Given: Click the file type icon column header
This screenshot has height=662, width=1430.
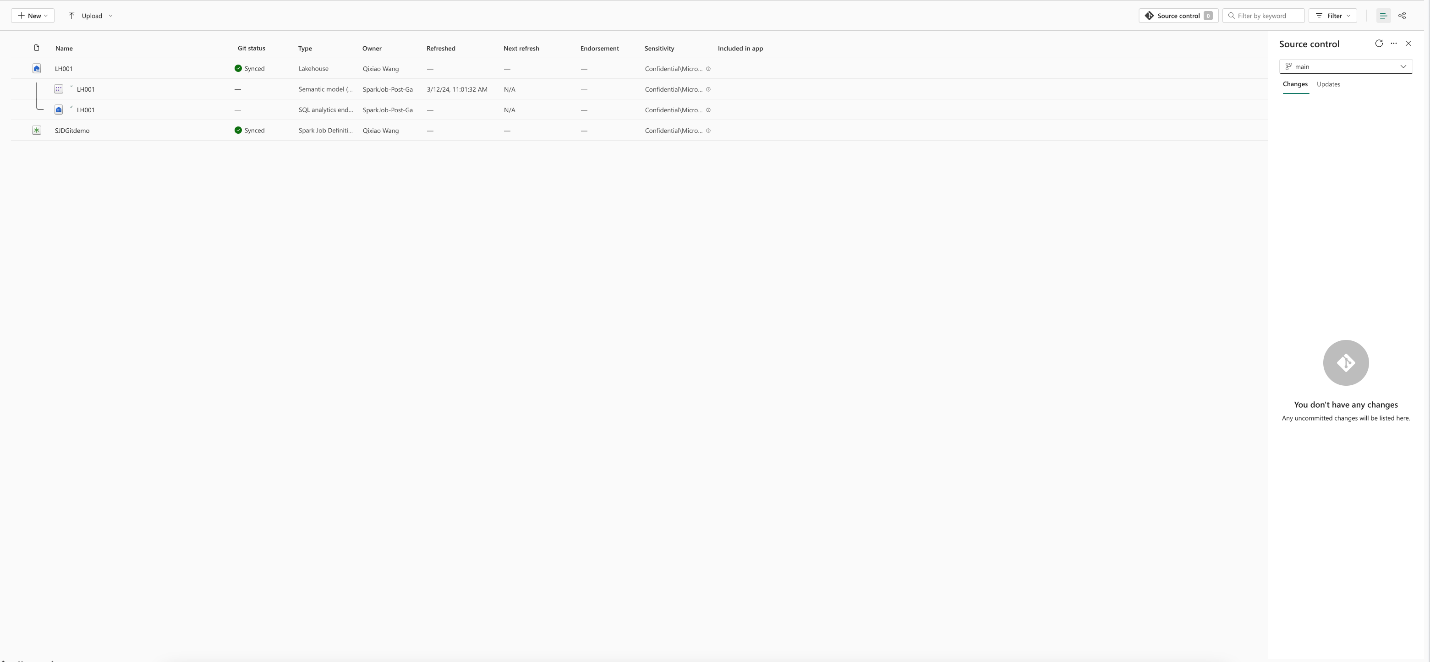Looking at the screenshot, I should (37, 48).
